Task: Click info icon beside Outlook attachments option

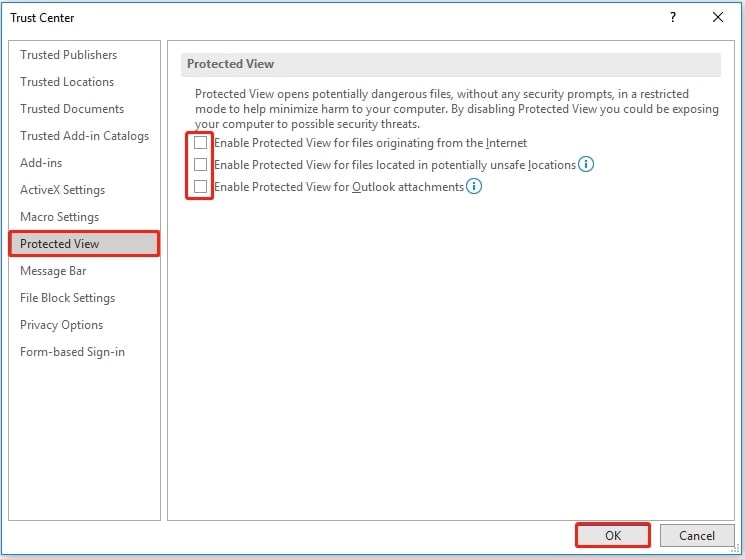Action: (x=474, y=186)
